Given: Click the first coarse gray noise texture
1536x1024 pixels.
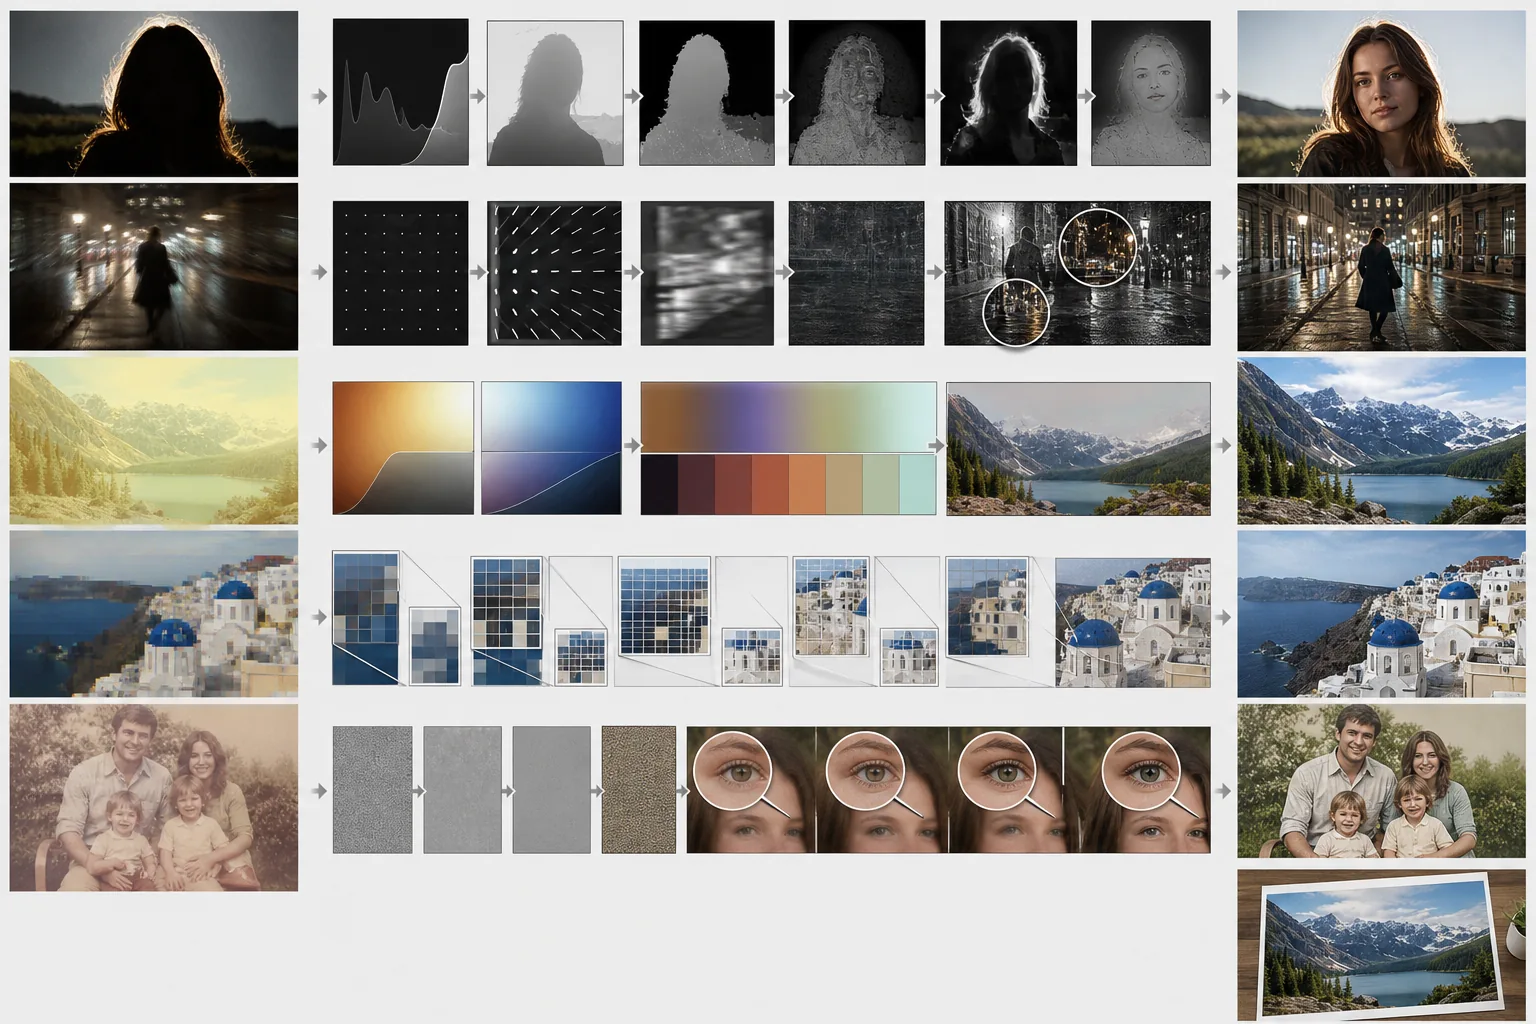Looking at the screenshot, I should click(x=372, y=790).
